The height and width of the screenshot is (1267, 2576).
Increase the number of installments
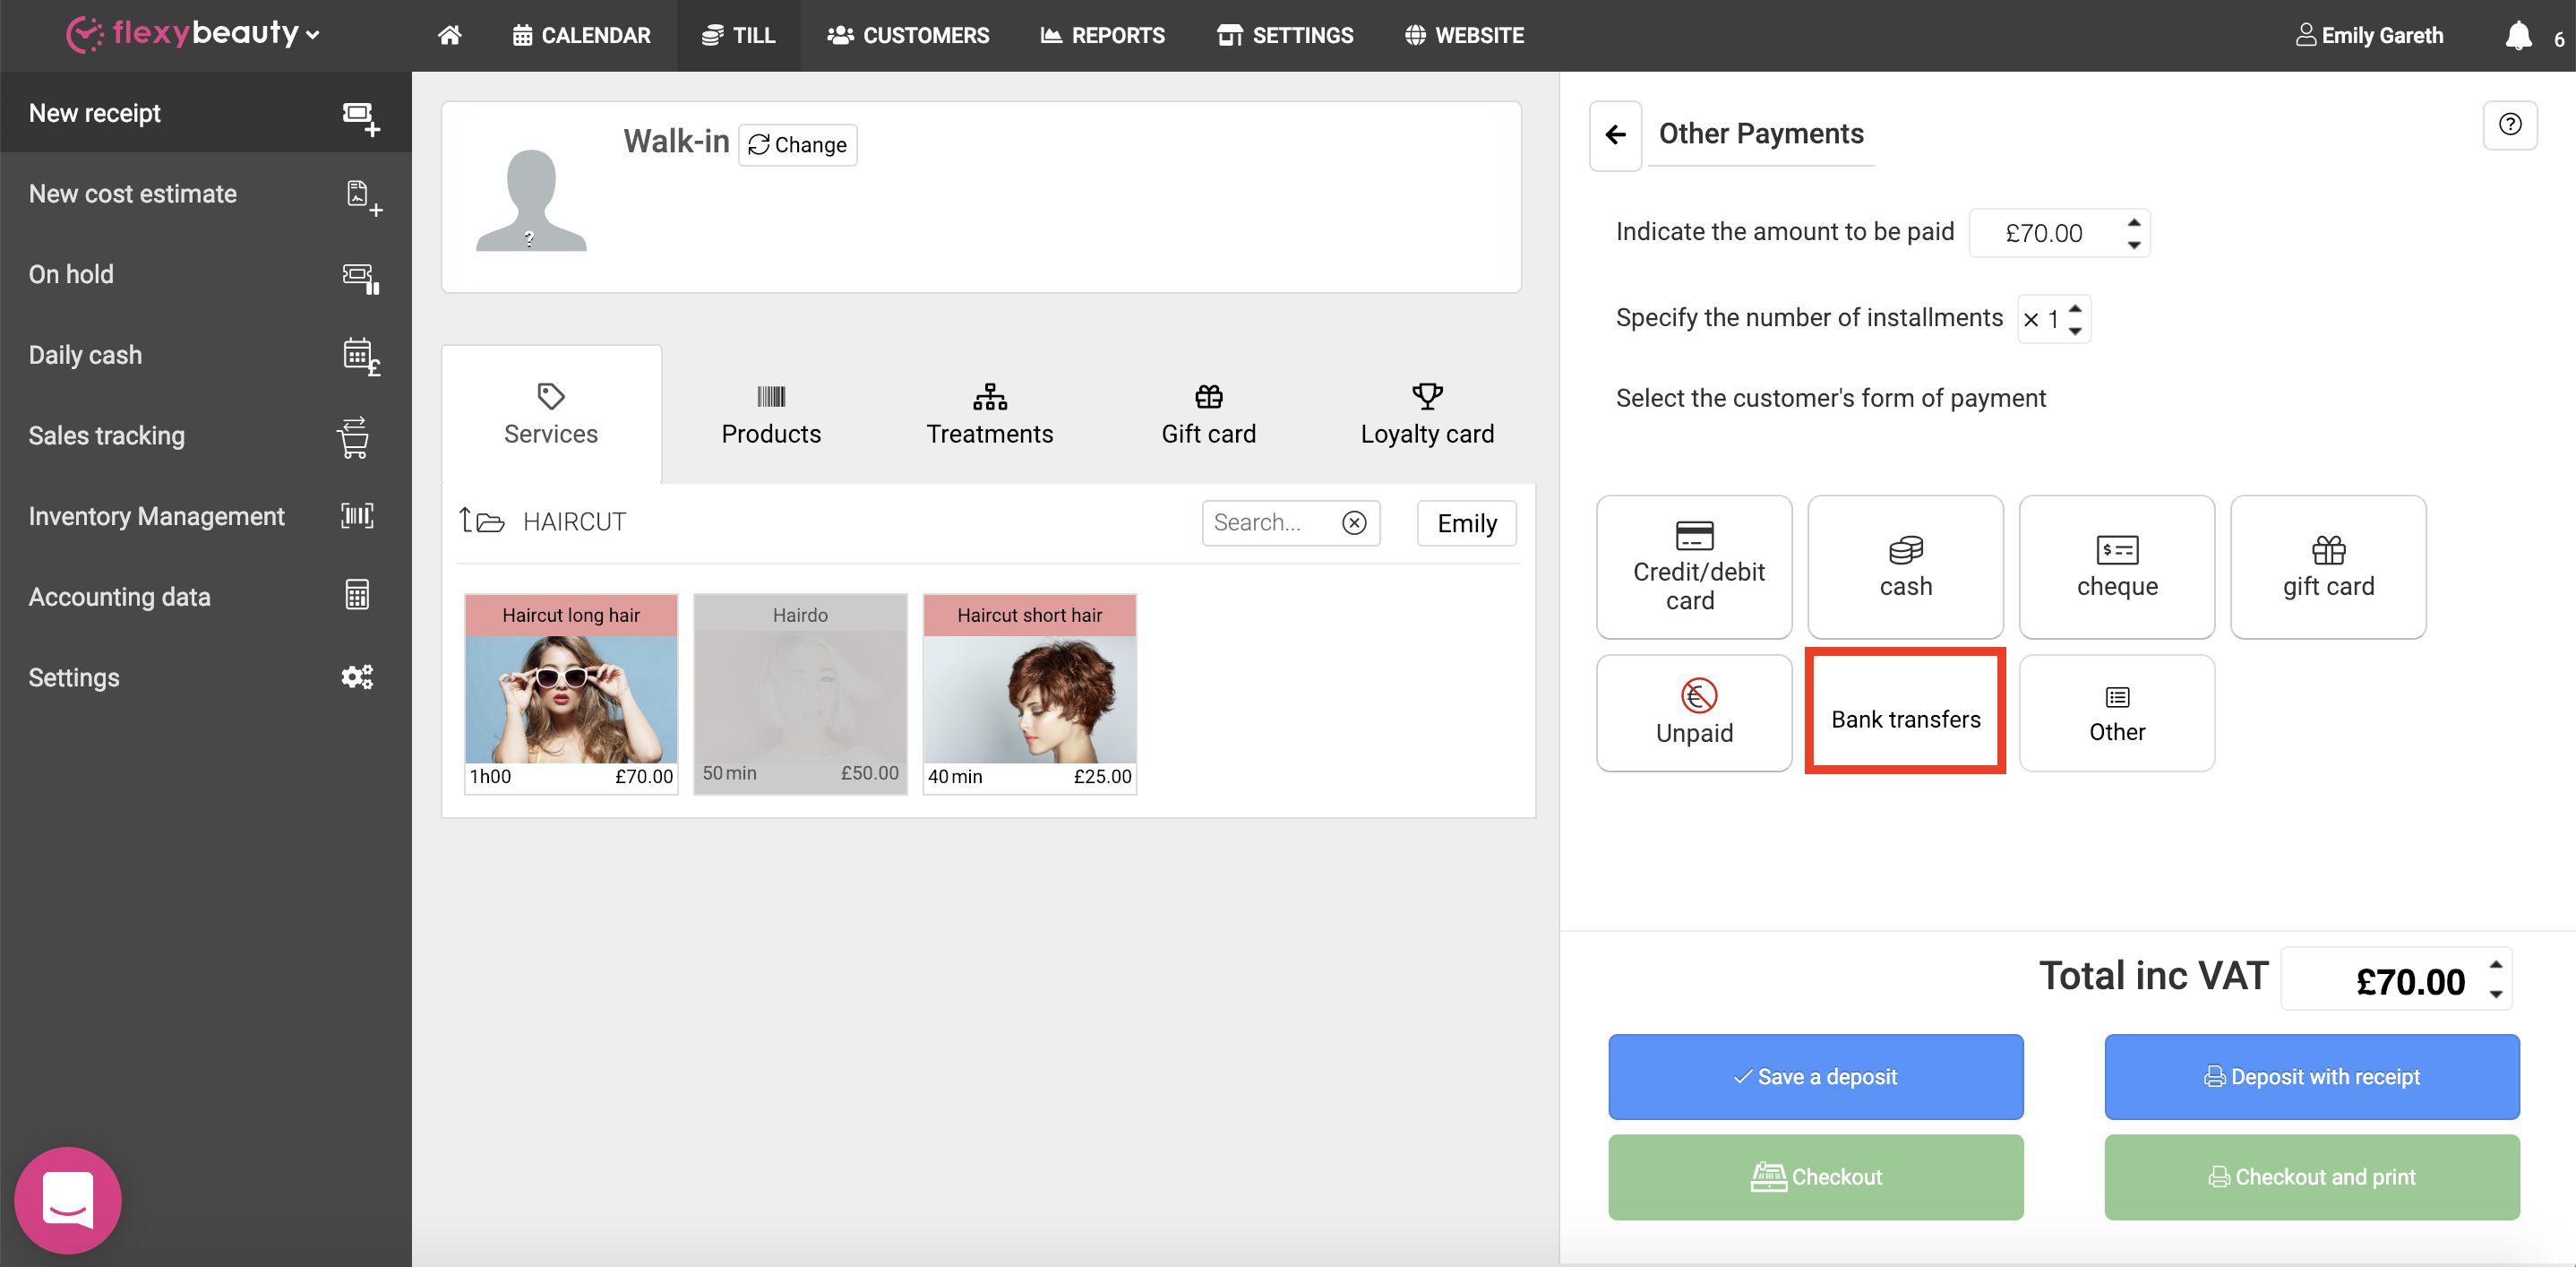[x=2076, y=308]
